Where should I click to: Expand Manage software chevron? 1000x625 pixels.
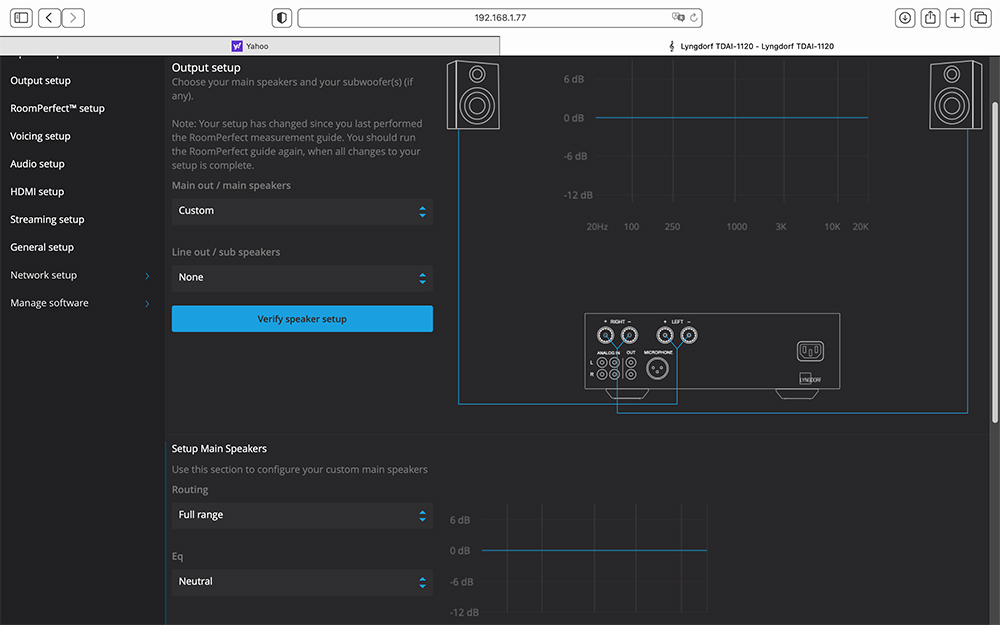pos(147,304)
